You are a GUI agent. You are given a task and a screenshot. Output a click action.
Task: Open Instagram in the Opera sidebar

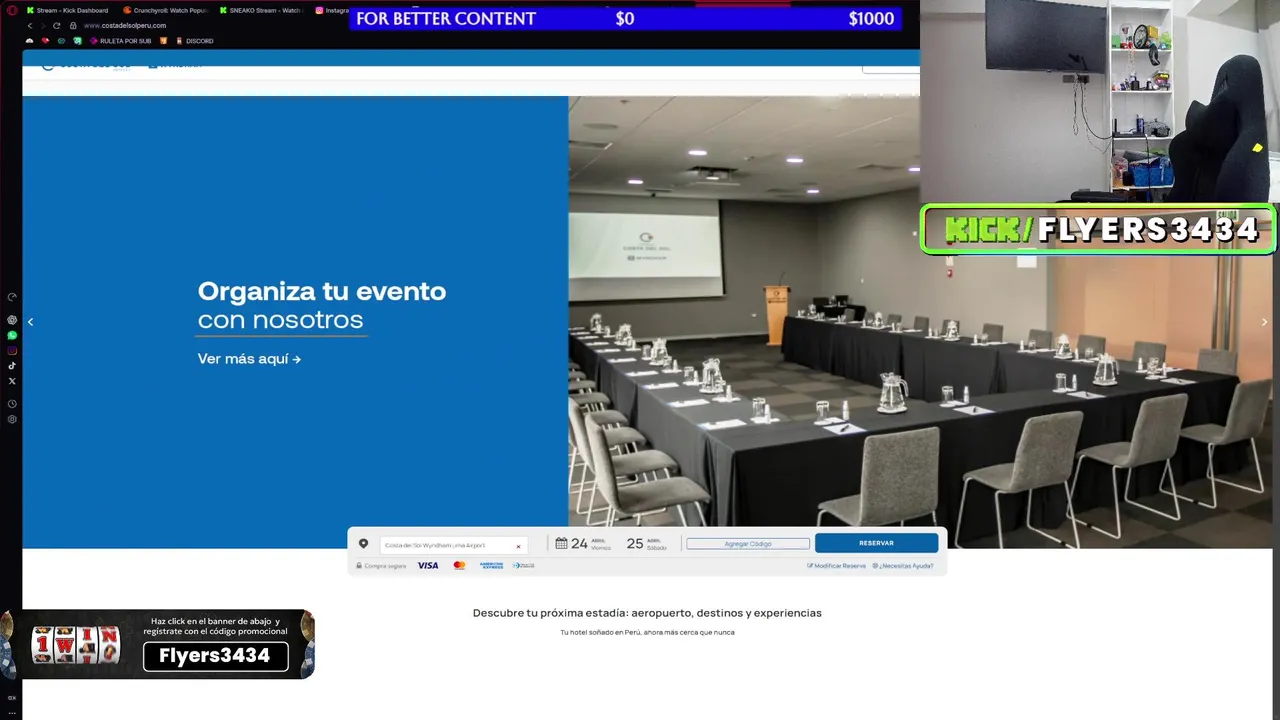pyautogui.click(x=12, y=350)
